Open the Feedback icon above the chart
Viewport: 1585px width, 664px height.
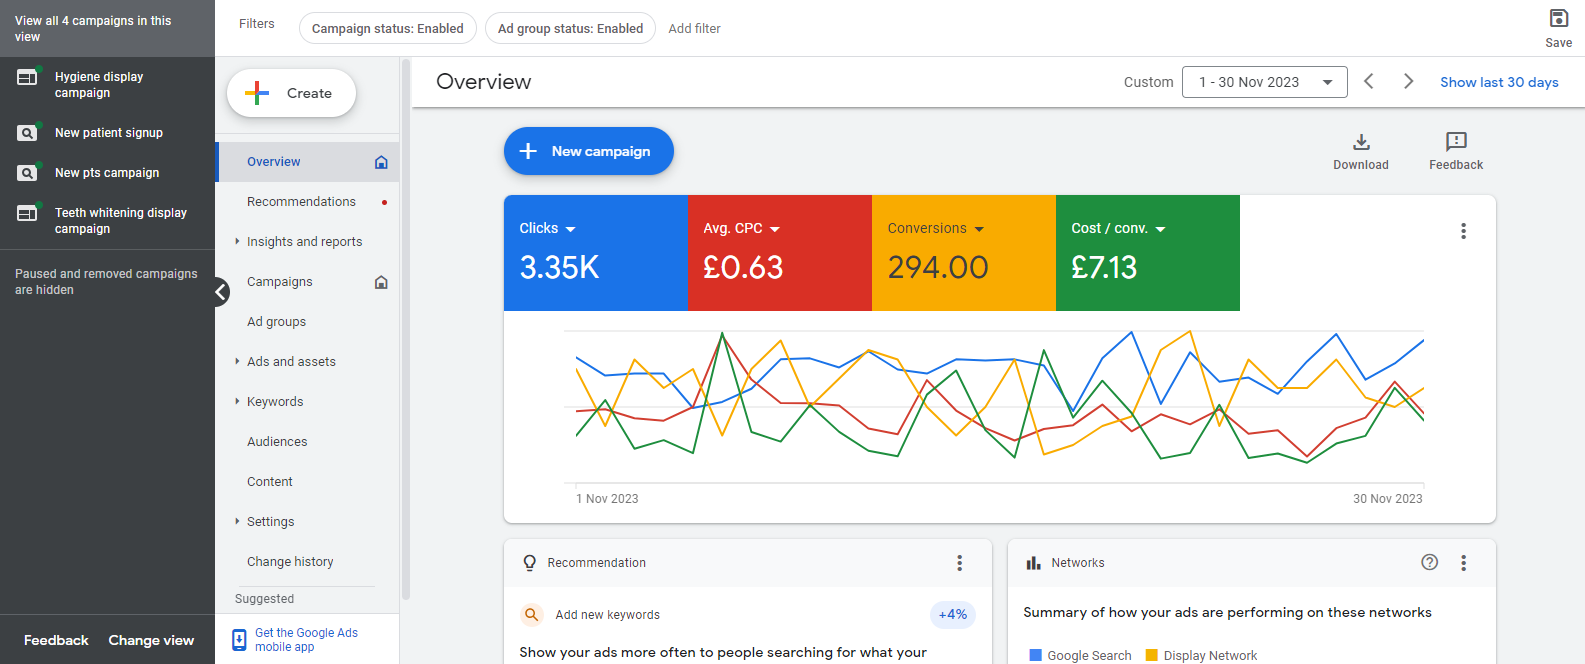point(1455,142)
